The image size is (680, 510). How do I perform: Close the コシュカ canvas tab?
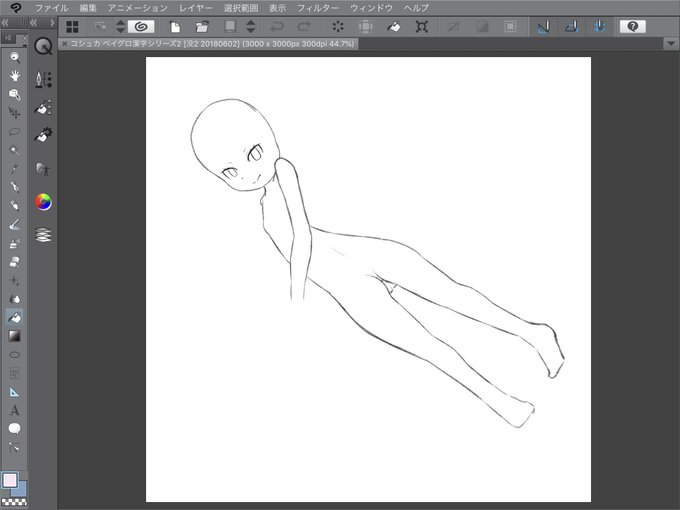[x=64, y=43]
